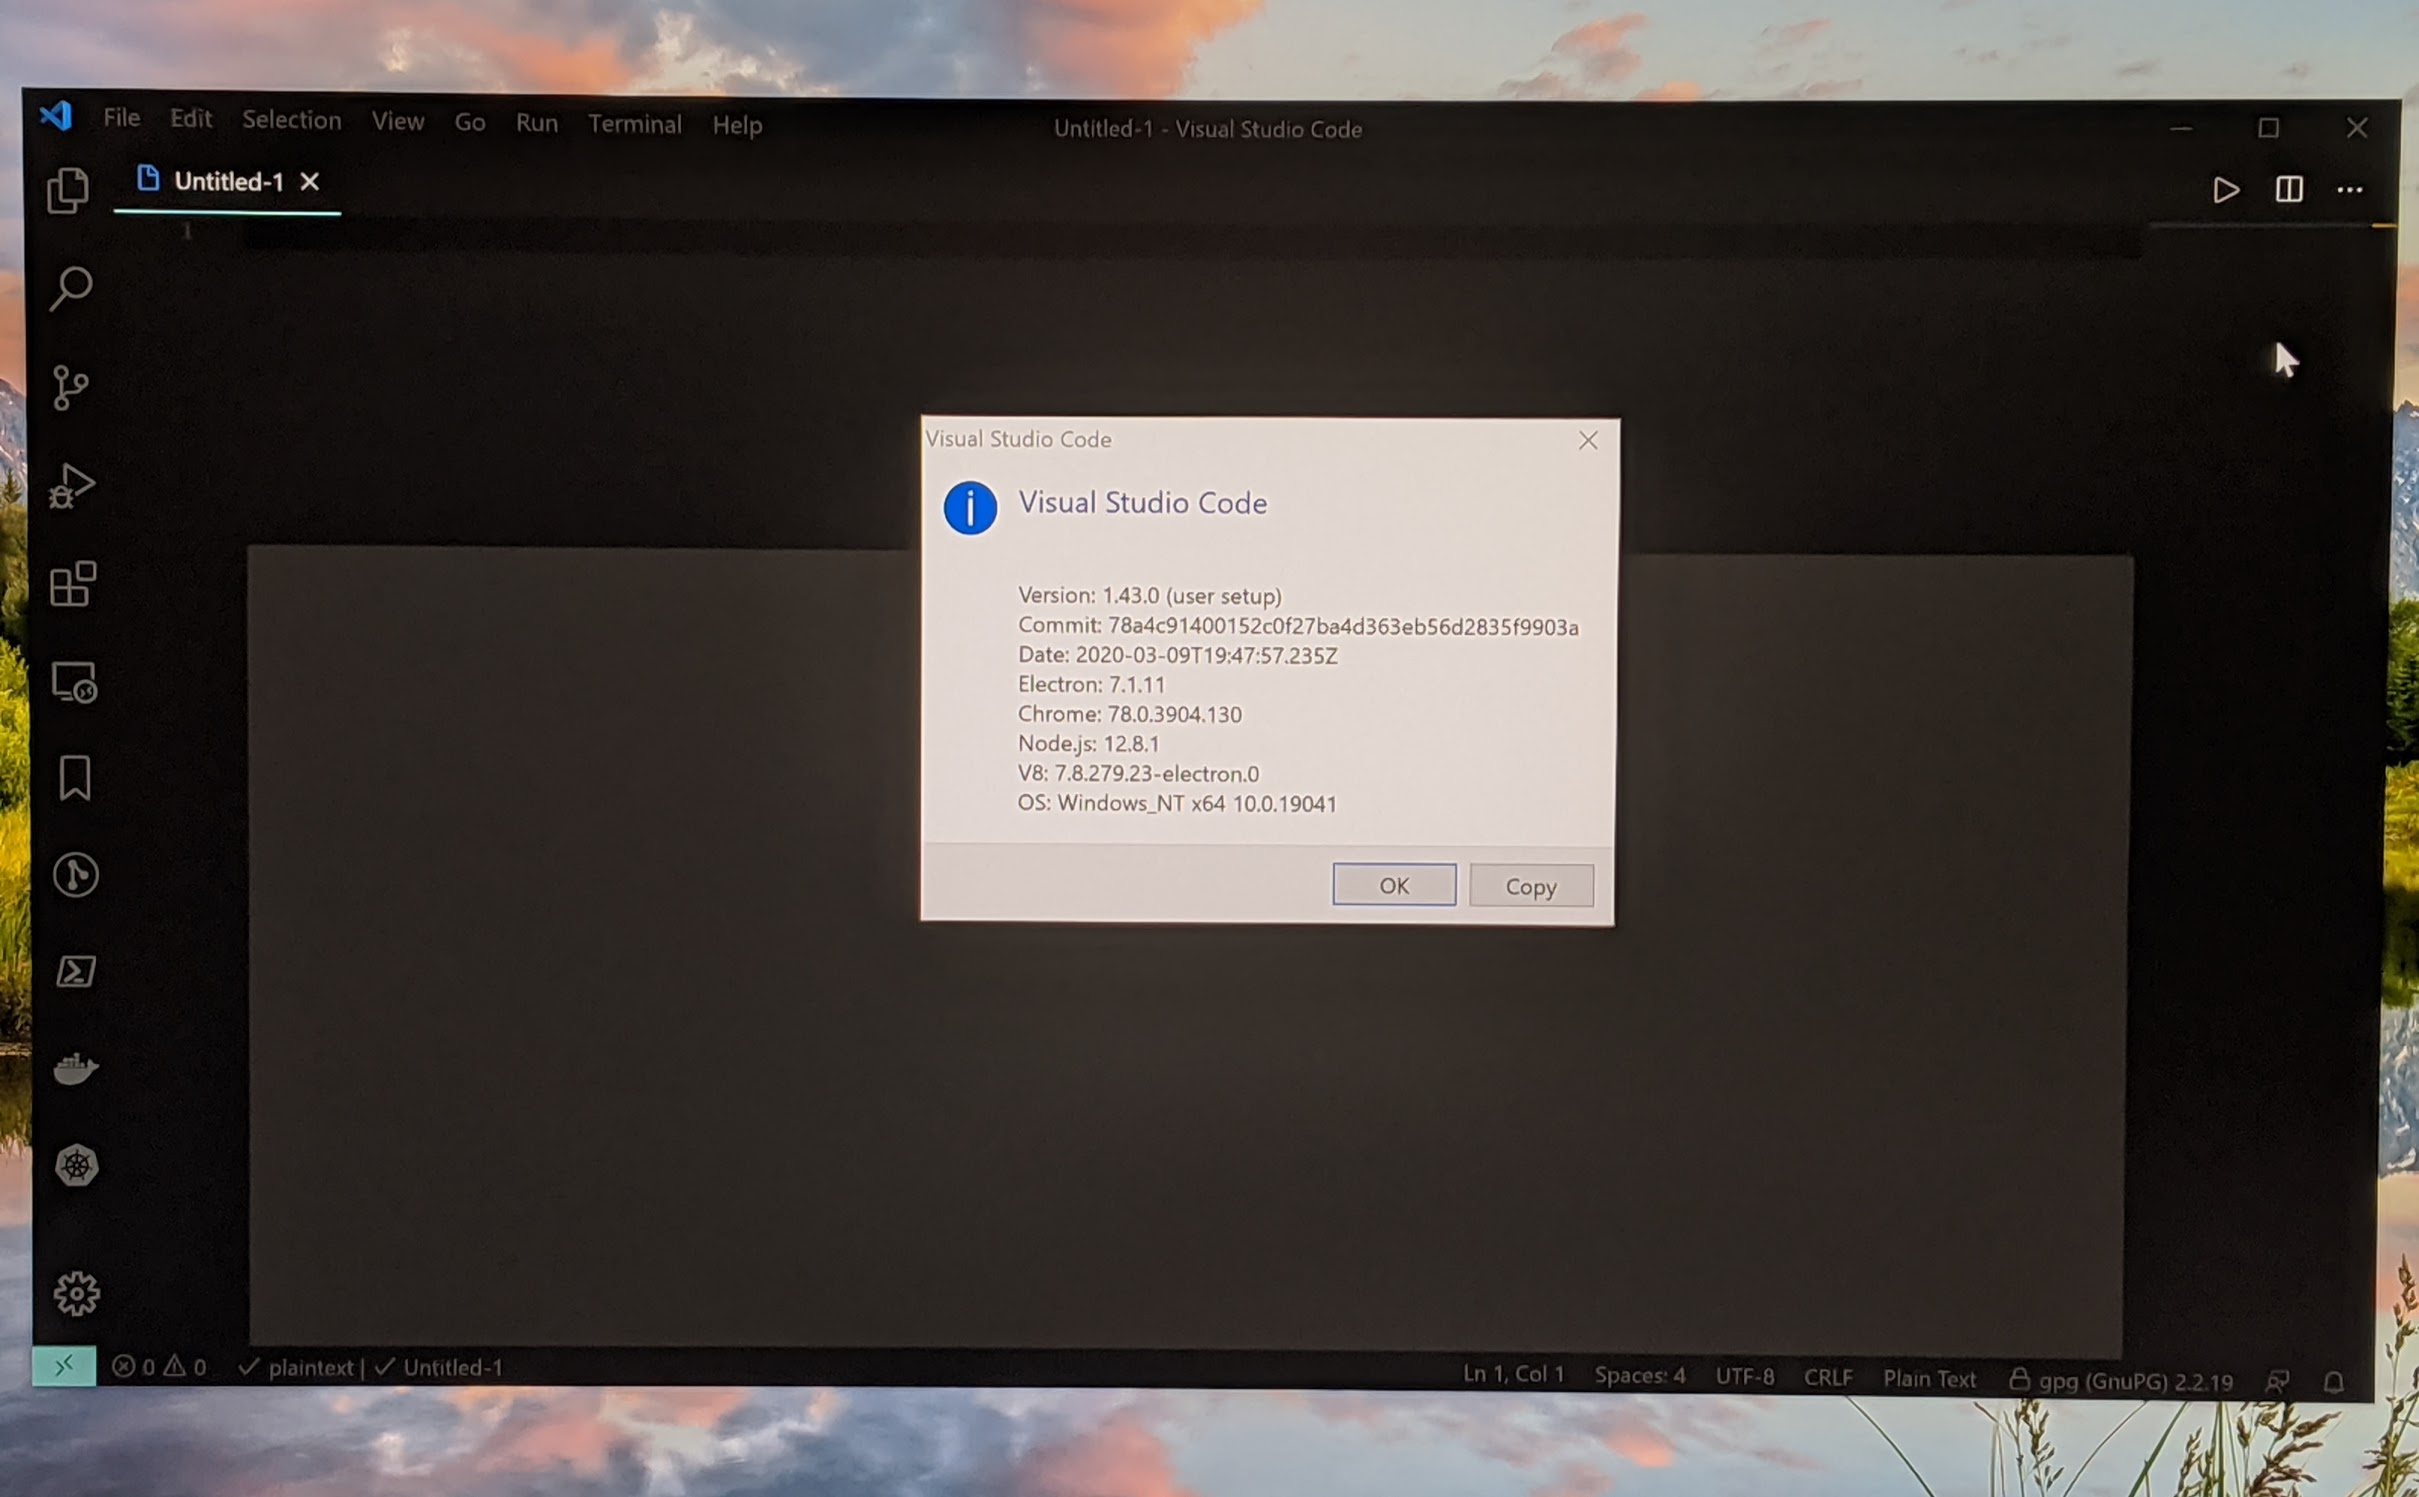Click plaintext status bar item
This screenshot has height=1497, width=2419.
pyautogui.click(x=297, y=1367)
